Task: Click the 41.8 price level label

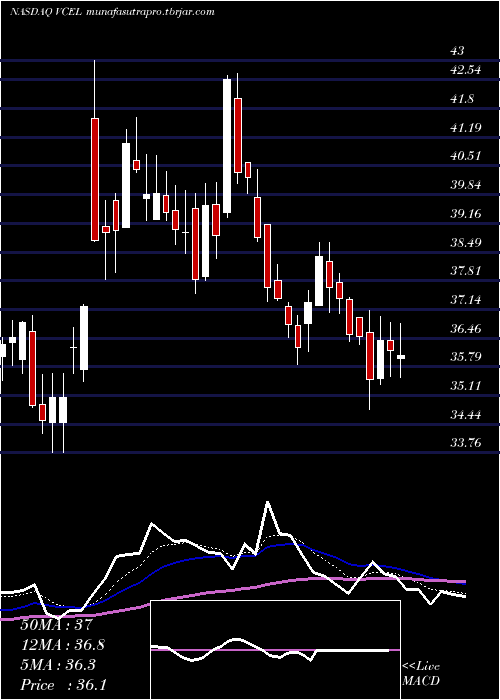Action: pos(462,99)
